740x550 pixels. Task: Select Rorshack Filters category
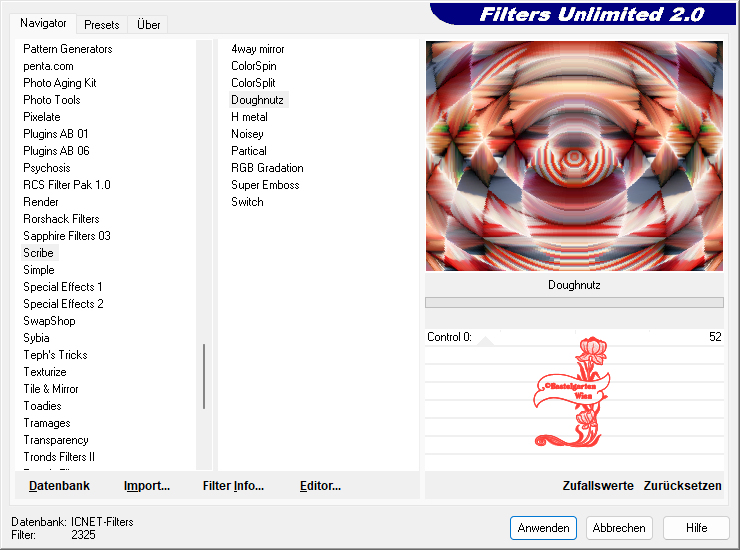coord(61,219)
